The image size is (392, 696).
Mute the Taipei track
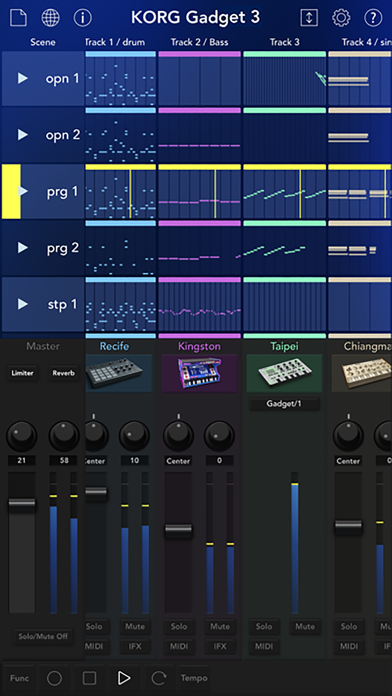305,626
